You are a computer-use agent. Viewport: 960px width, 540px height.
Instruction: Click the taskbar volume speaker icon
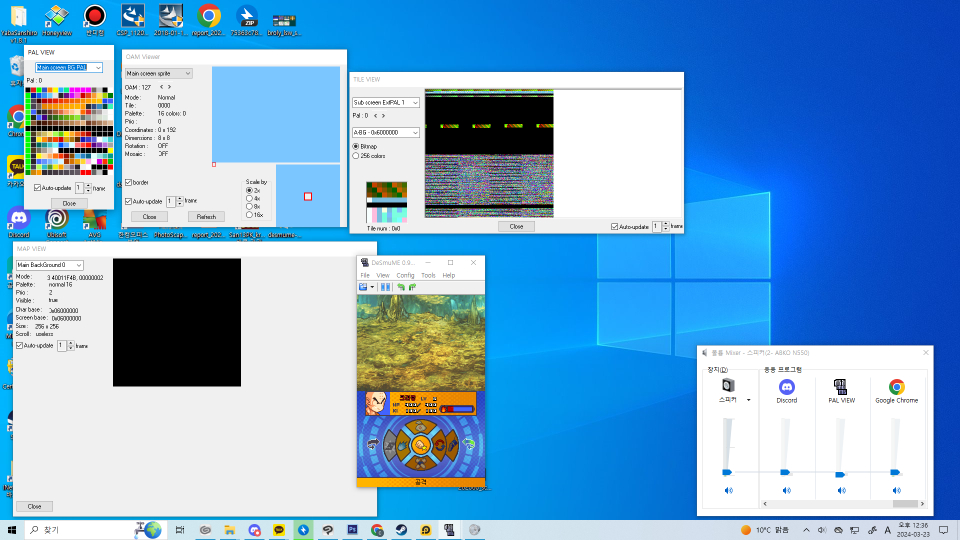click(822, 530)
